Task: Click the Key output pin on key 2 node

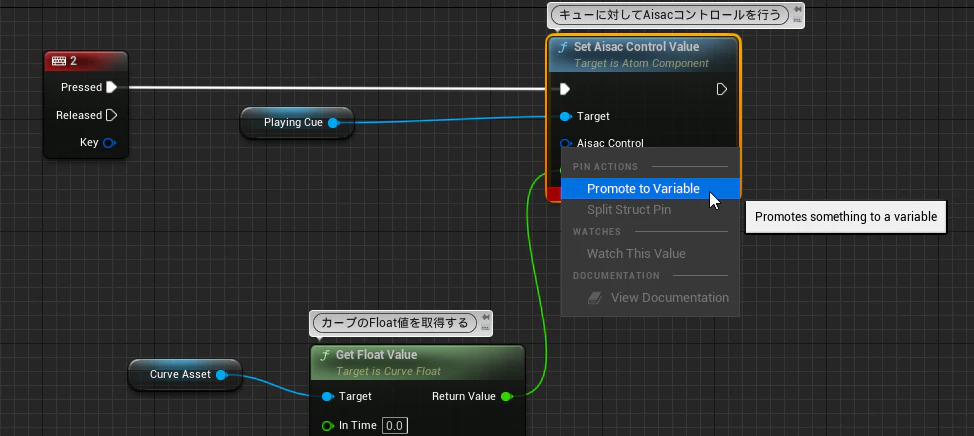Action: tap(109, 143)
